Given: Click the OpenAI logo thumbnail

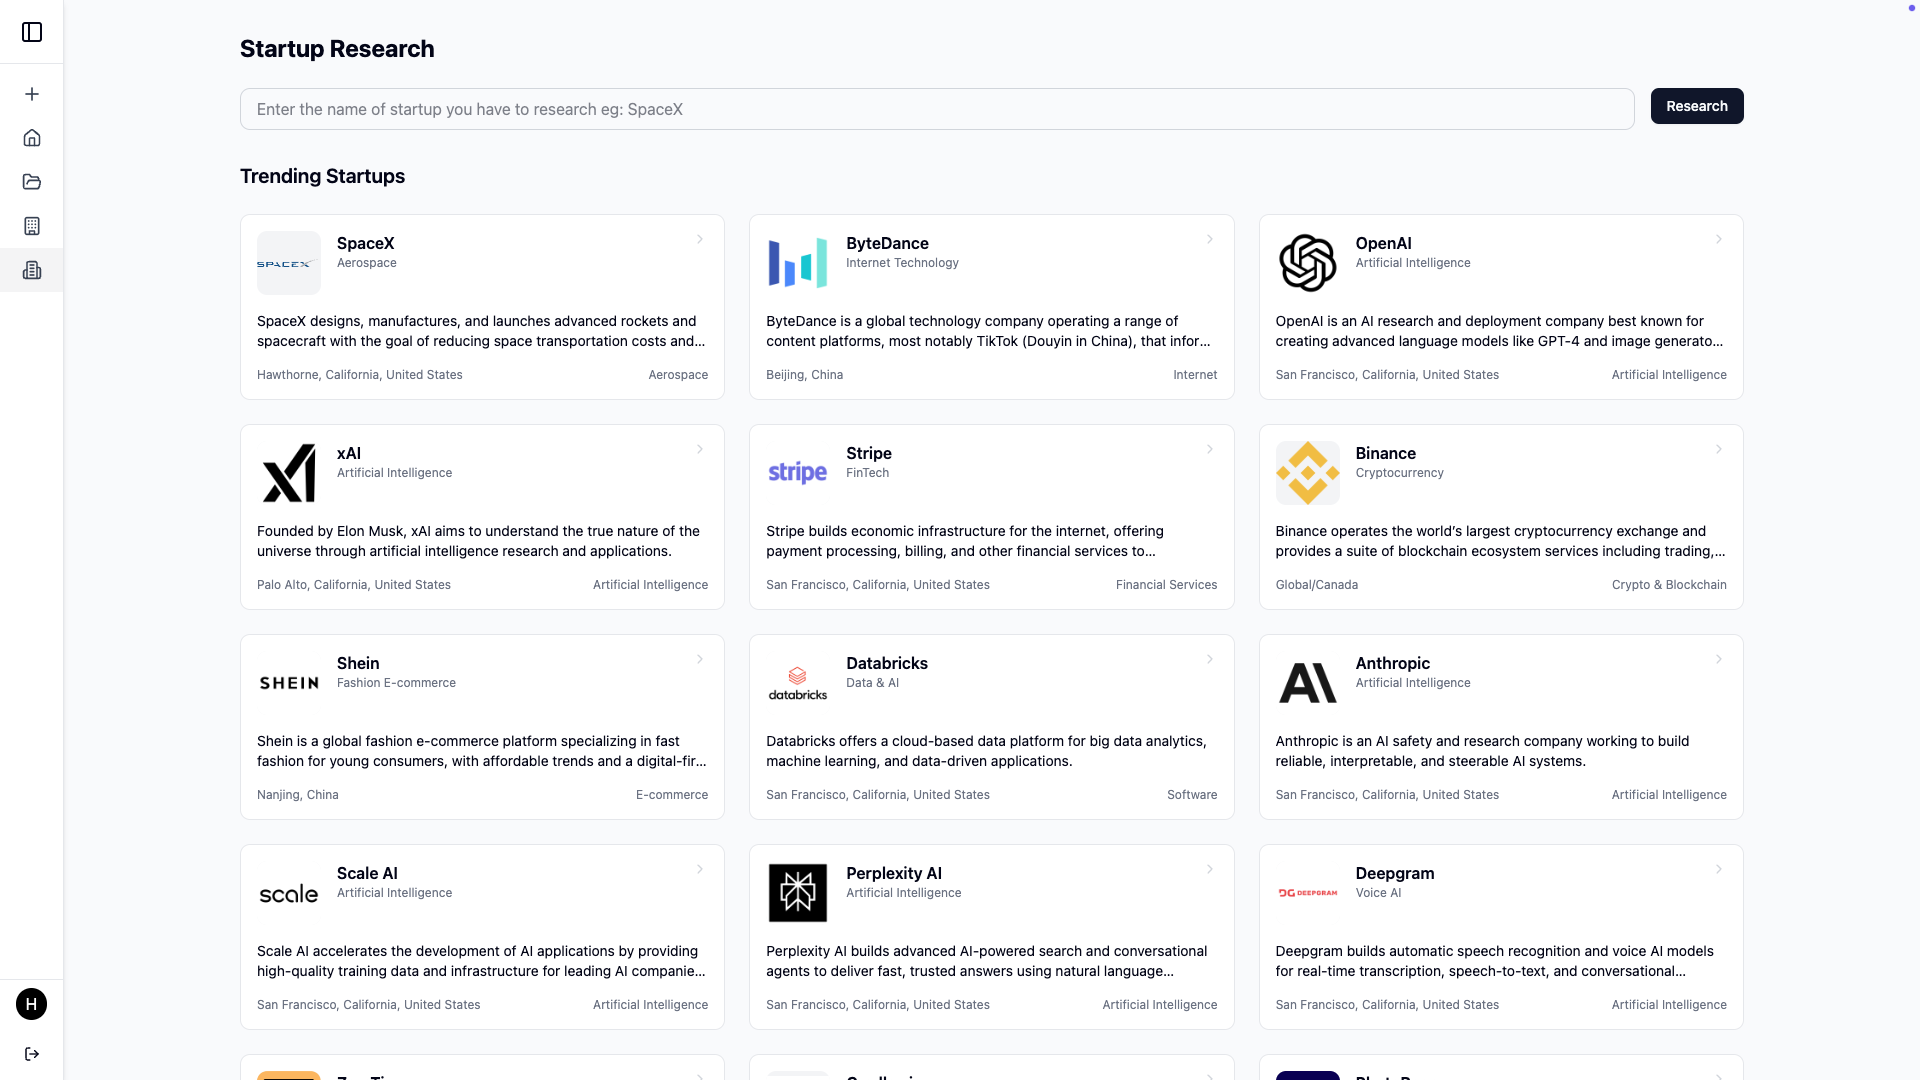Looking at the screenshot, I should pos(1307,263).
